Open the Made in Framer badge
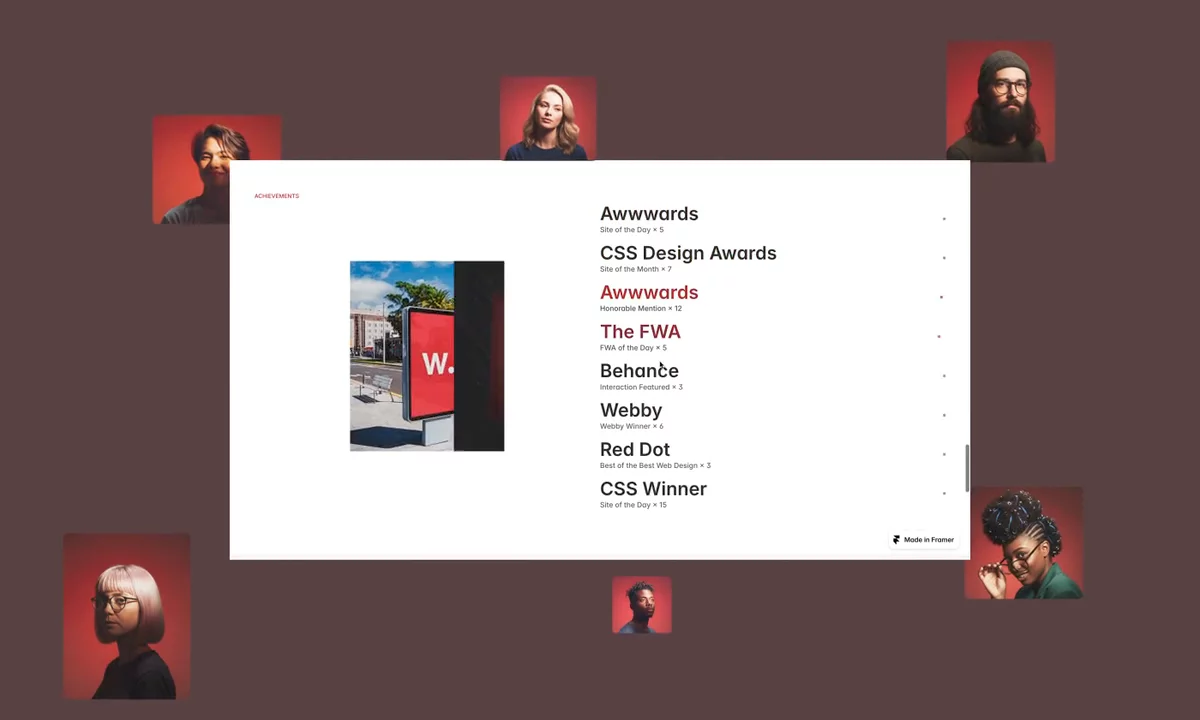 click(924, 540)
